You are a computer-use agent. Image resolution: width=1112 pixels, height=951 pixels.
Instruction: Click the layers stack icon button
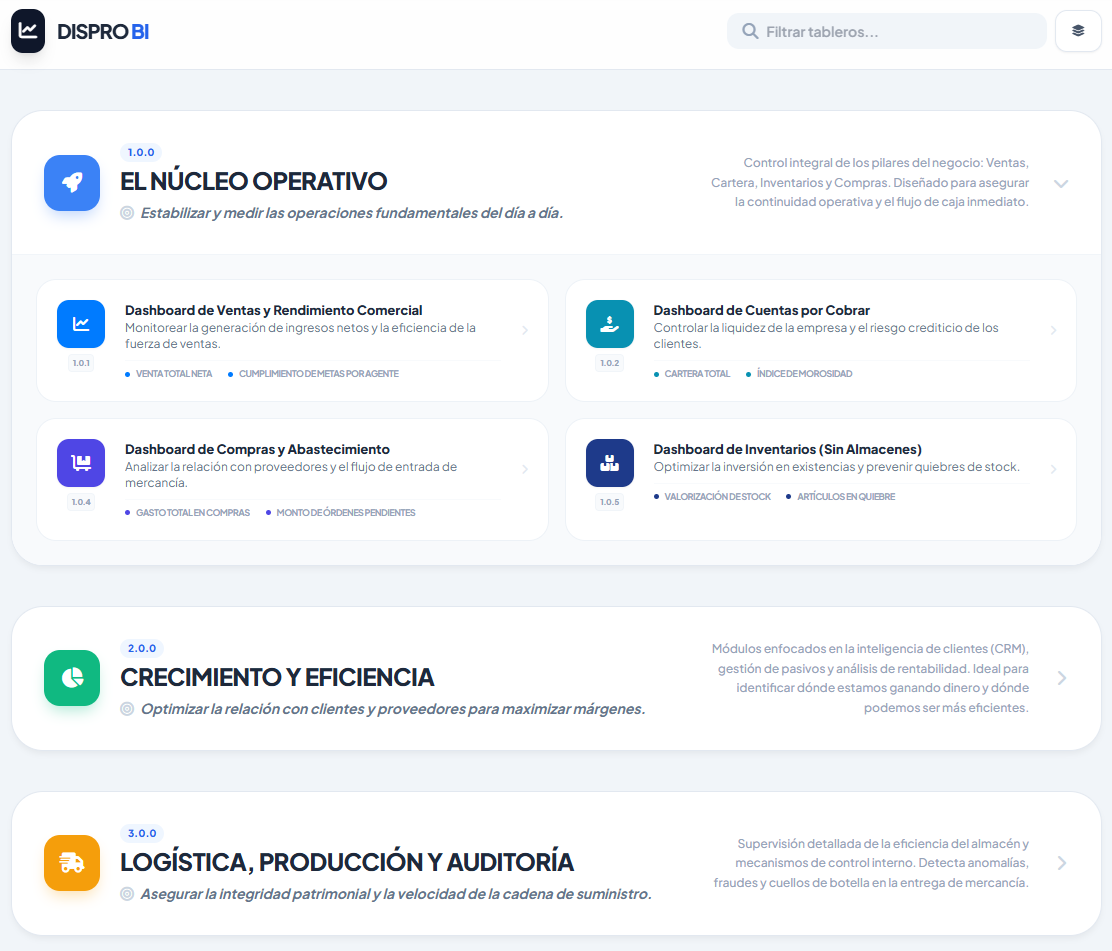(x=1078, y=31)
